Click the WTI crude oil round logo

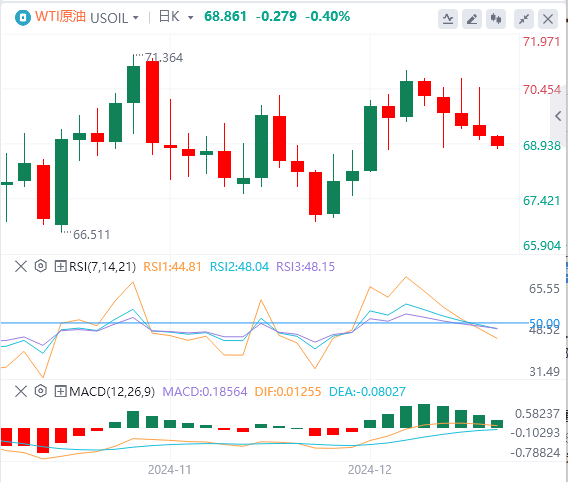point(23,17)
